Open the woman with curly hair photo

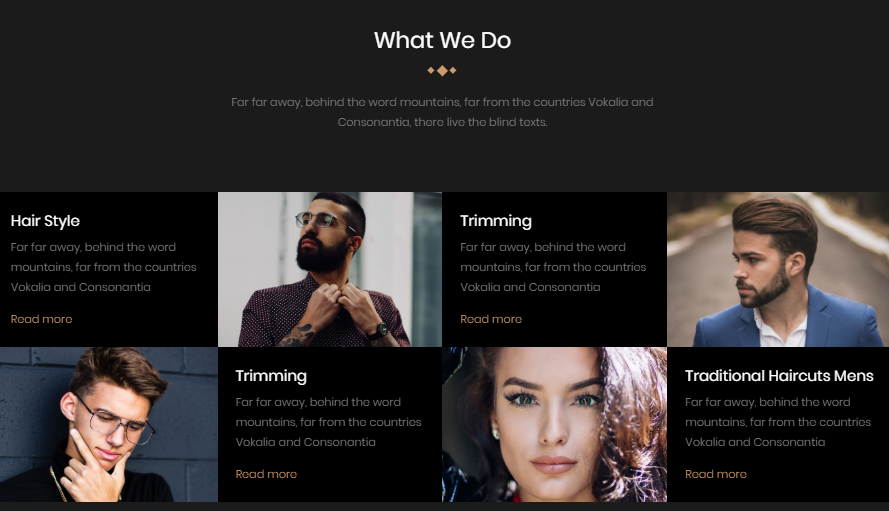(x=554, y=424)
